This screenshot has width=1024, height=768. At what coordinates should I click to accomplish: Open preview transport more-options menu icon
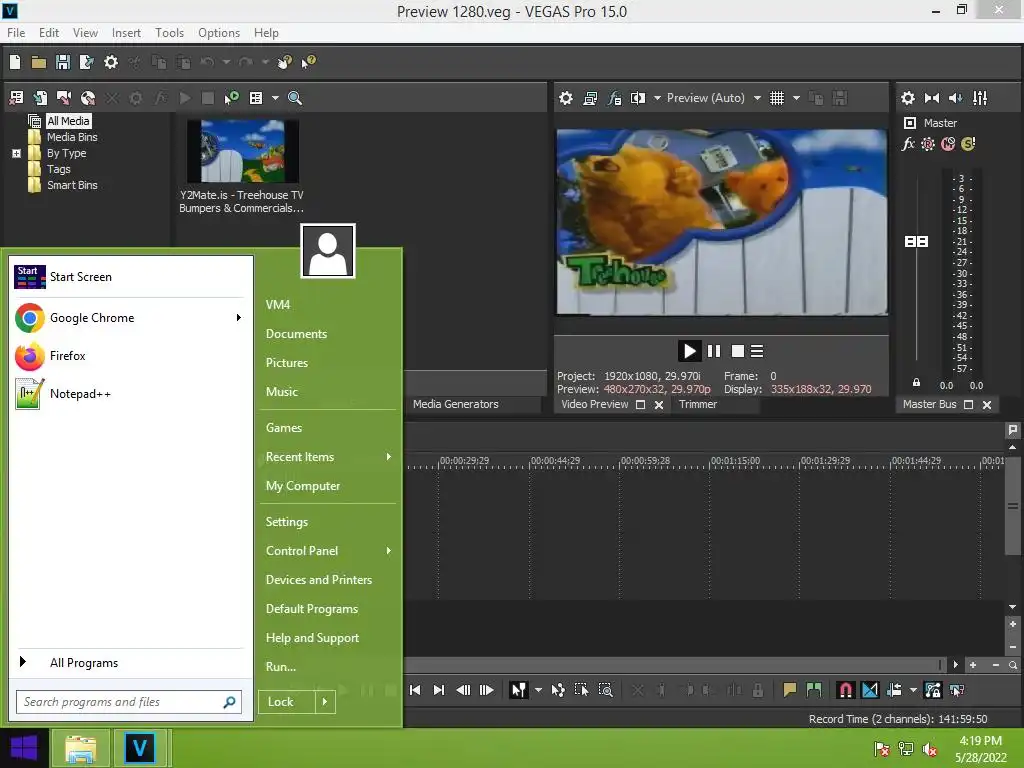[757, 351]
